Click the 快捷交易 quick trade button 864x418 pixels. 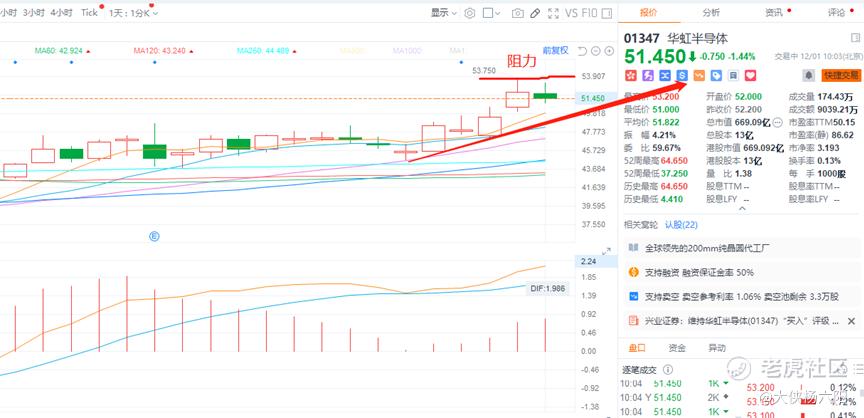point(841,75)
